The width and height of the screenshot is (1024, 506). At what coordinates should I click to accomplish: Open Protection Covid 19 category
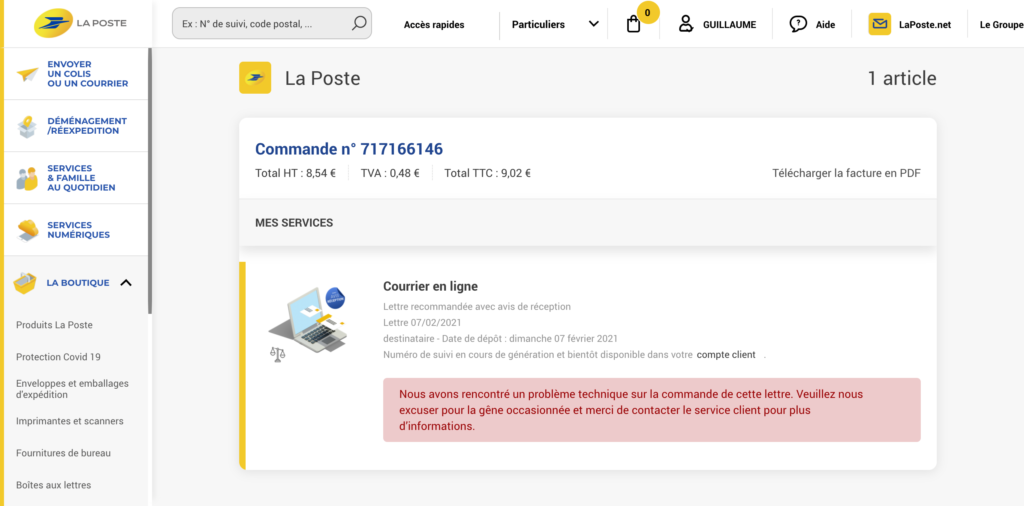pos(58,357)
